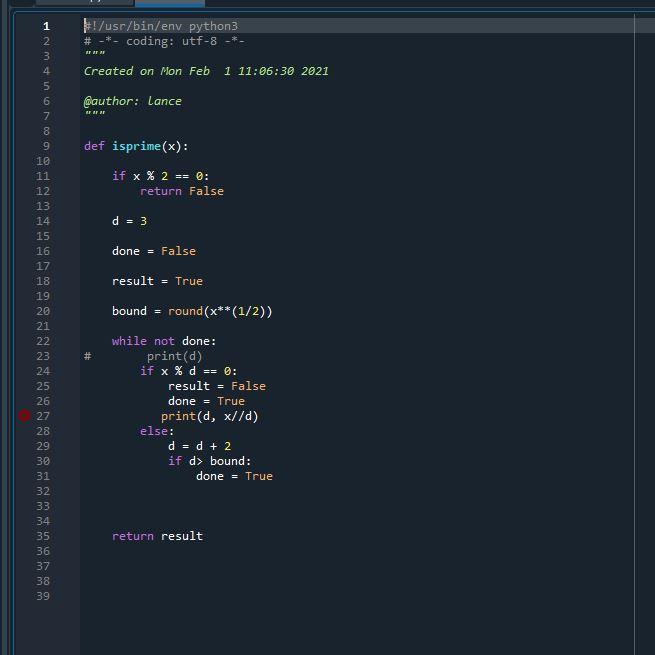
Task: Click the opening triple quotes on line 3
Action: point(95,53)
